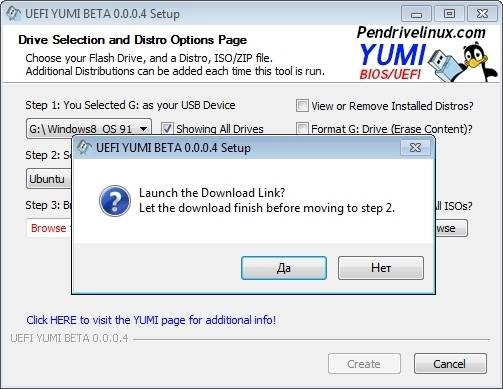Click 'UEFI YUMI BETA 0.0.0.4' footer text
This screenshot has height=389, width=503.
pyautogui.click(x=69, y=338)
